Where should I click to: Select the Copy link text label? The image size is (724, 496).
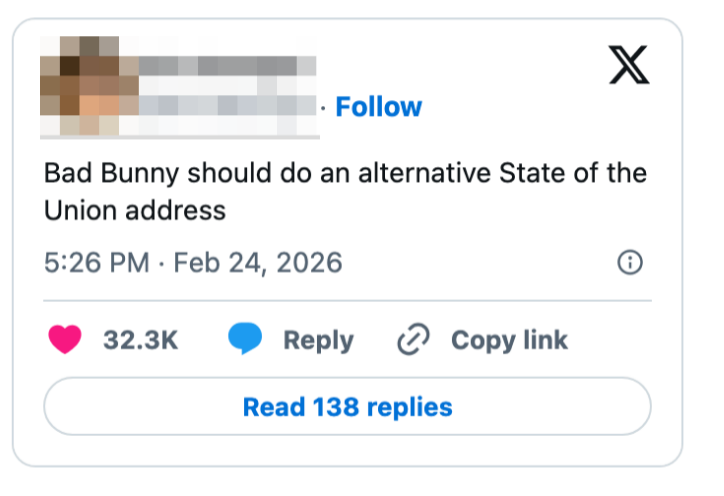pyautogui.click(x=509, y=340)
